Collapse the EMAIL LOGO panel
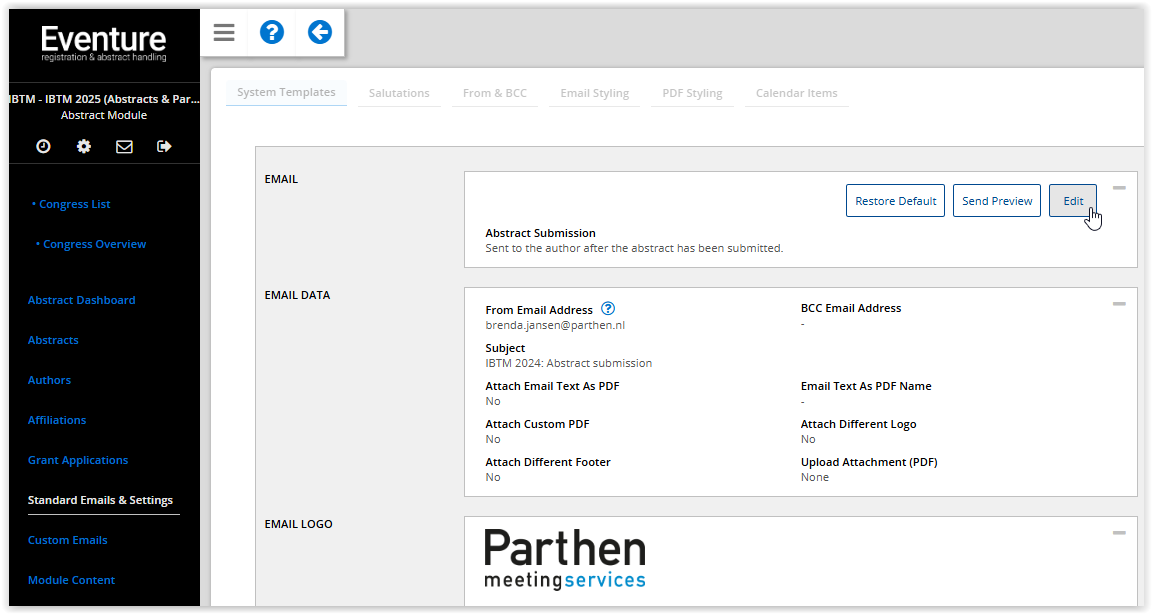 click(1119, 533)
